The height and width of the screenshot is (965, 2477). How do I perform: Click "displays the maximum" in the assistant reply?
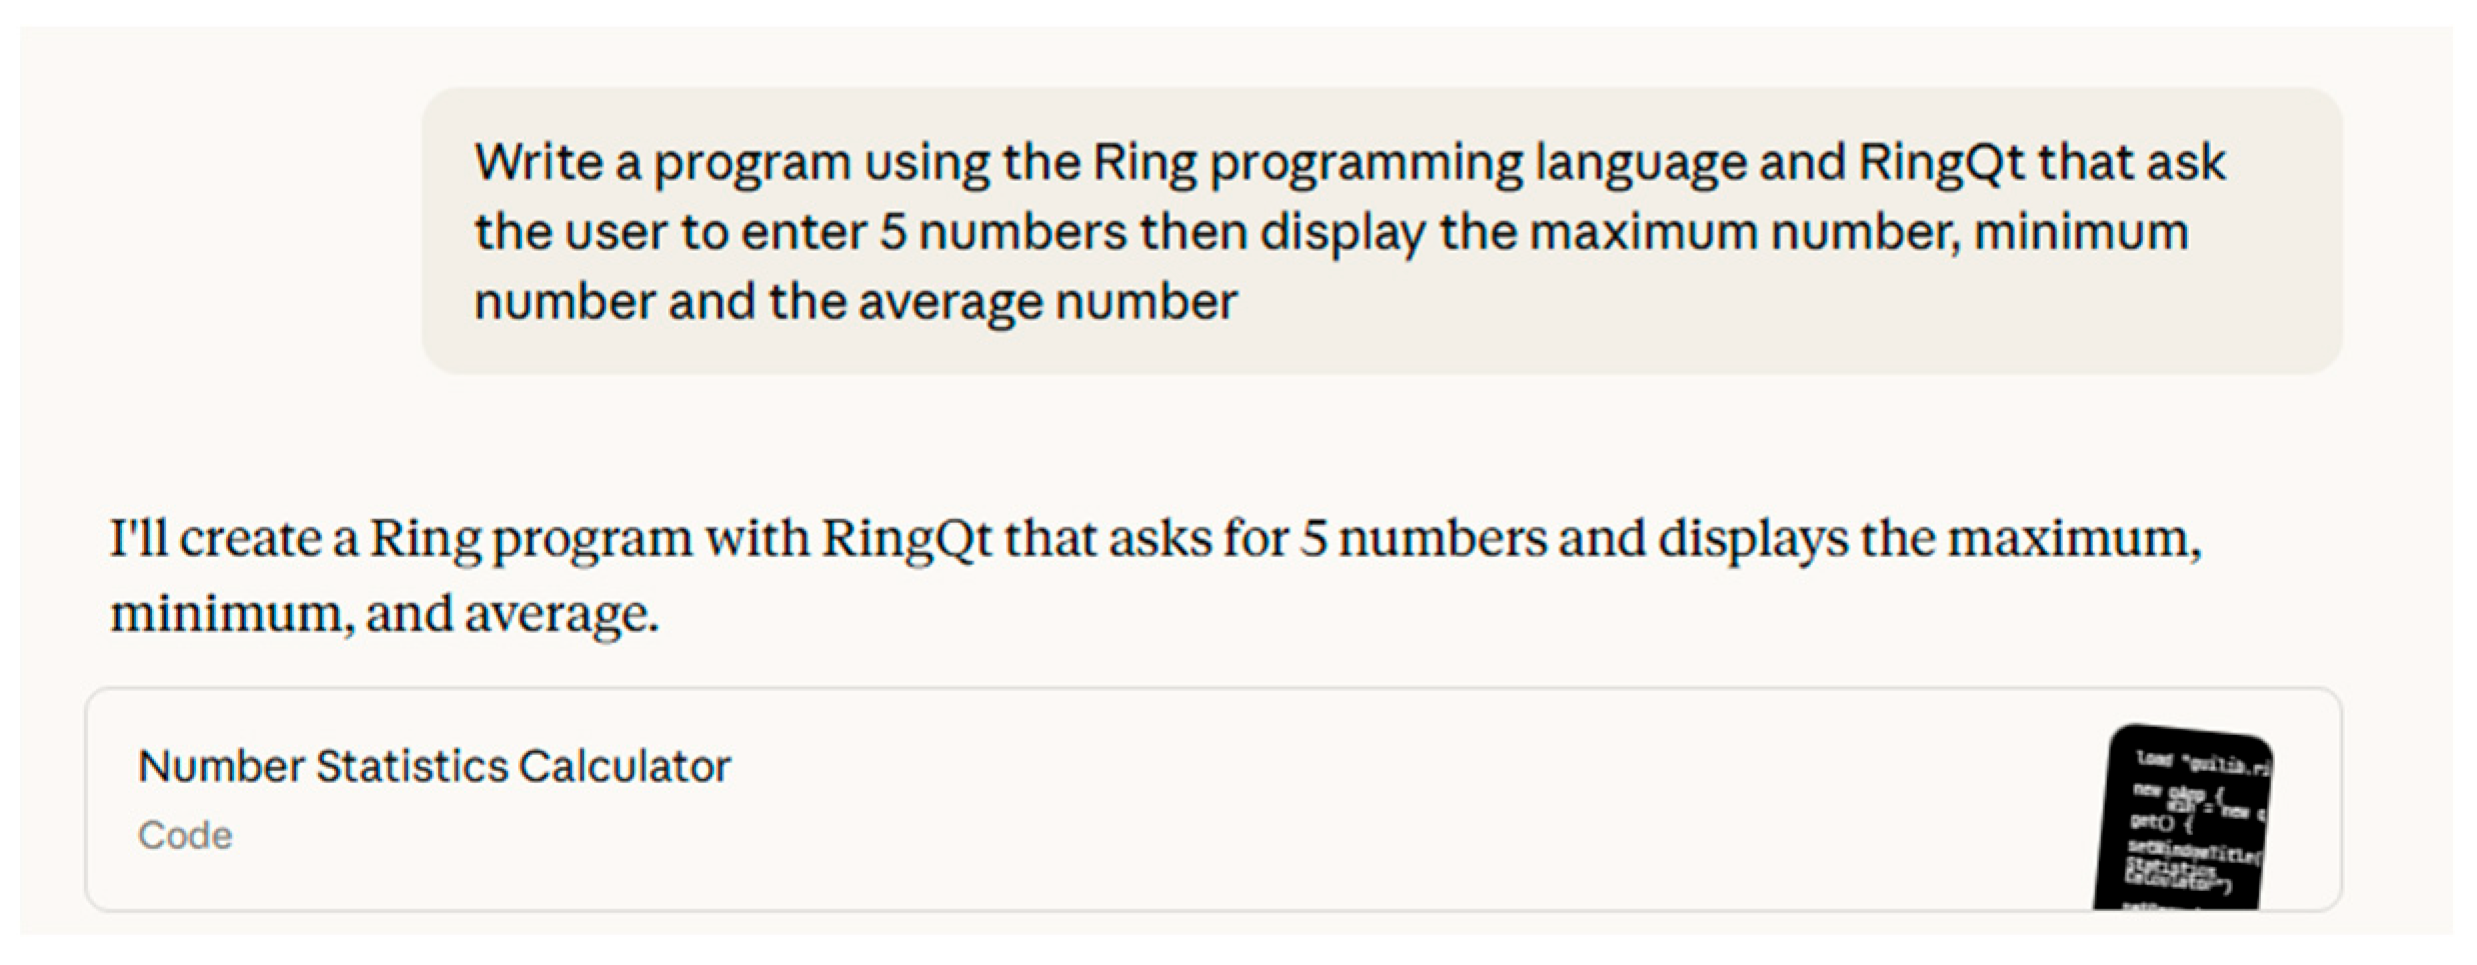click(1929, 539)
